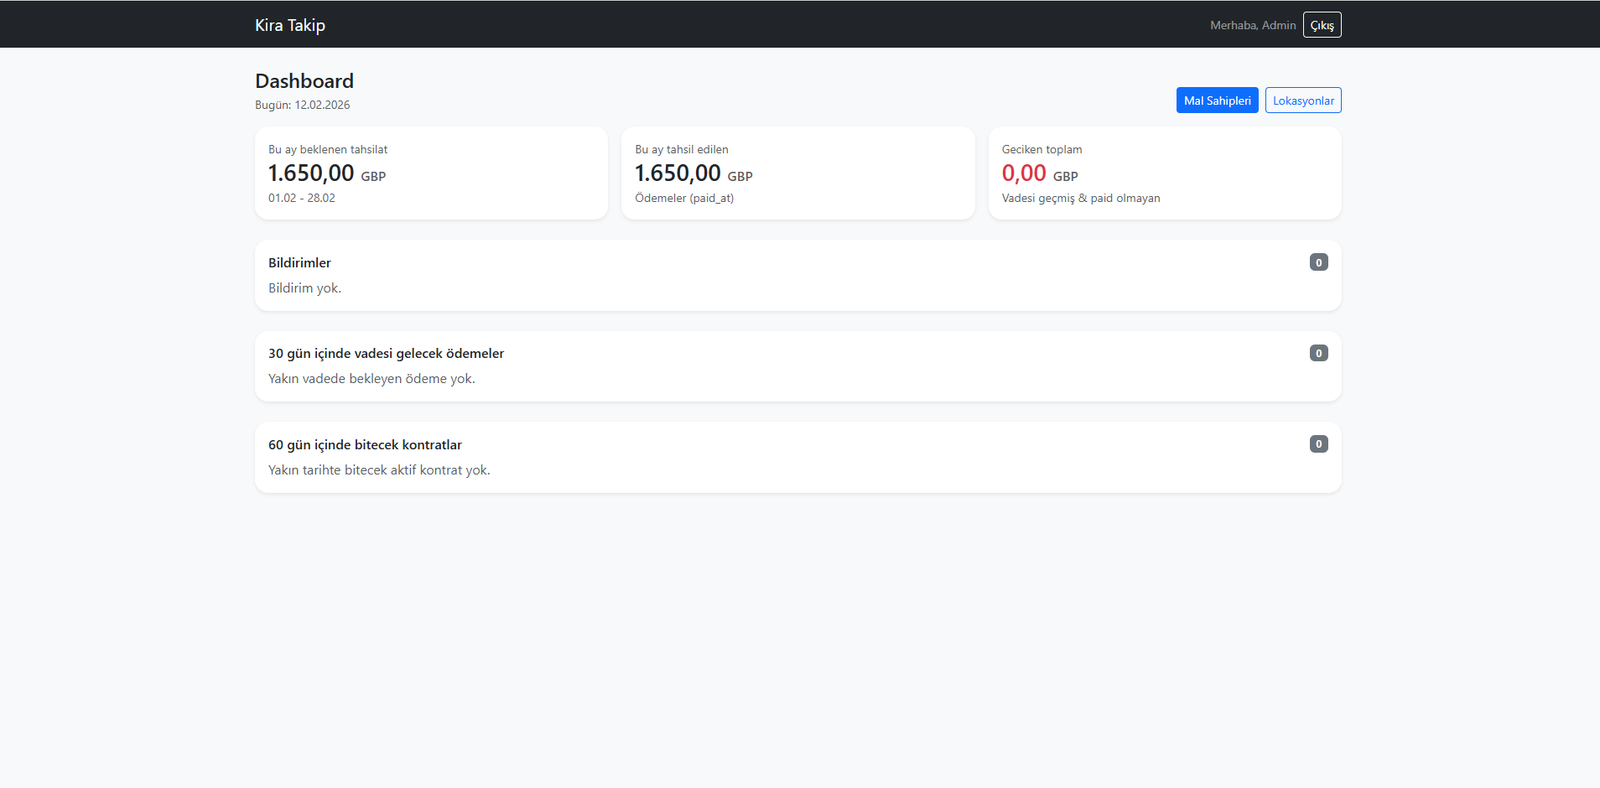This screenshot has width=1600, height=788.
Task: Click the Bildirimler section title
Action: pyautogui.click(x=299, y=263)
